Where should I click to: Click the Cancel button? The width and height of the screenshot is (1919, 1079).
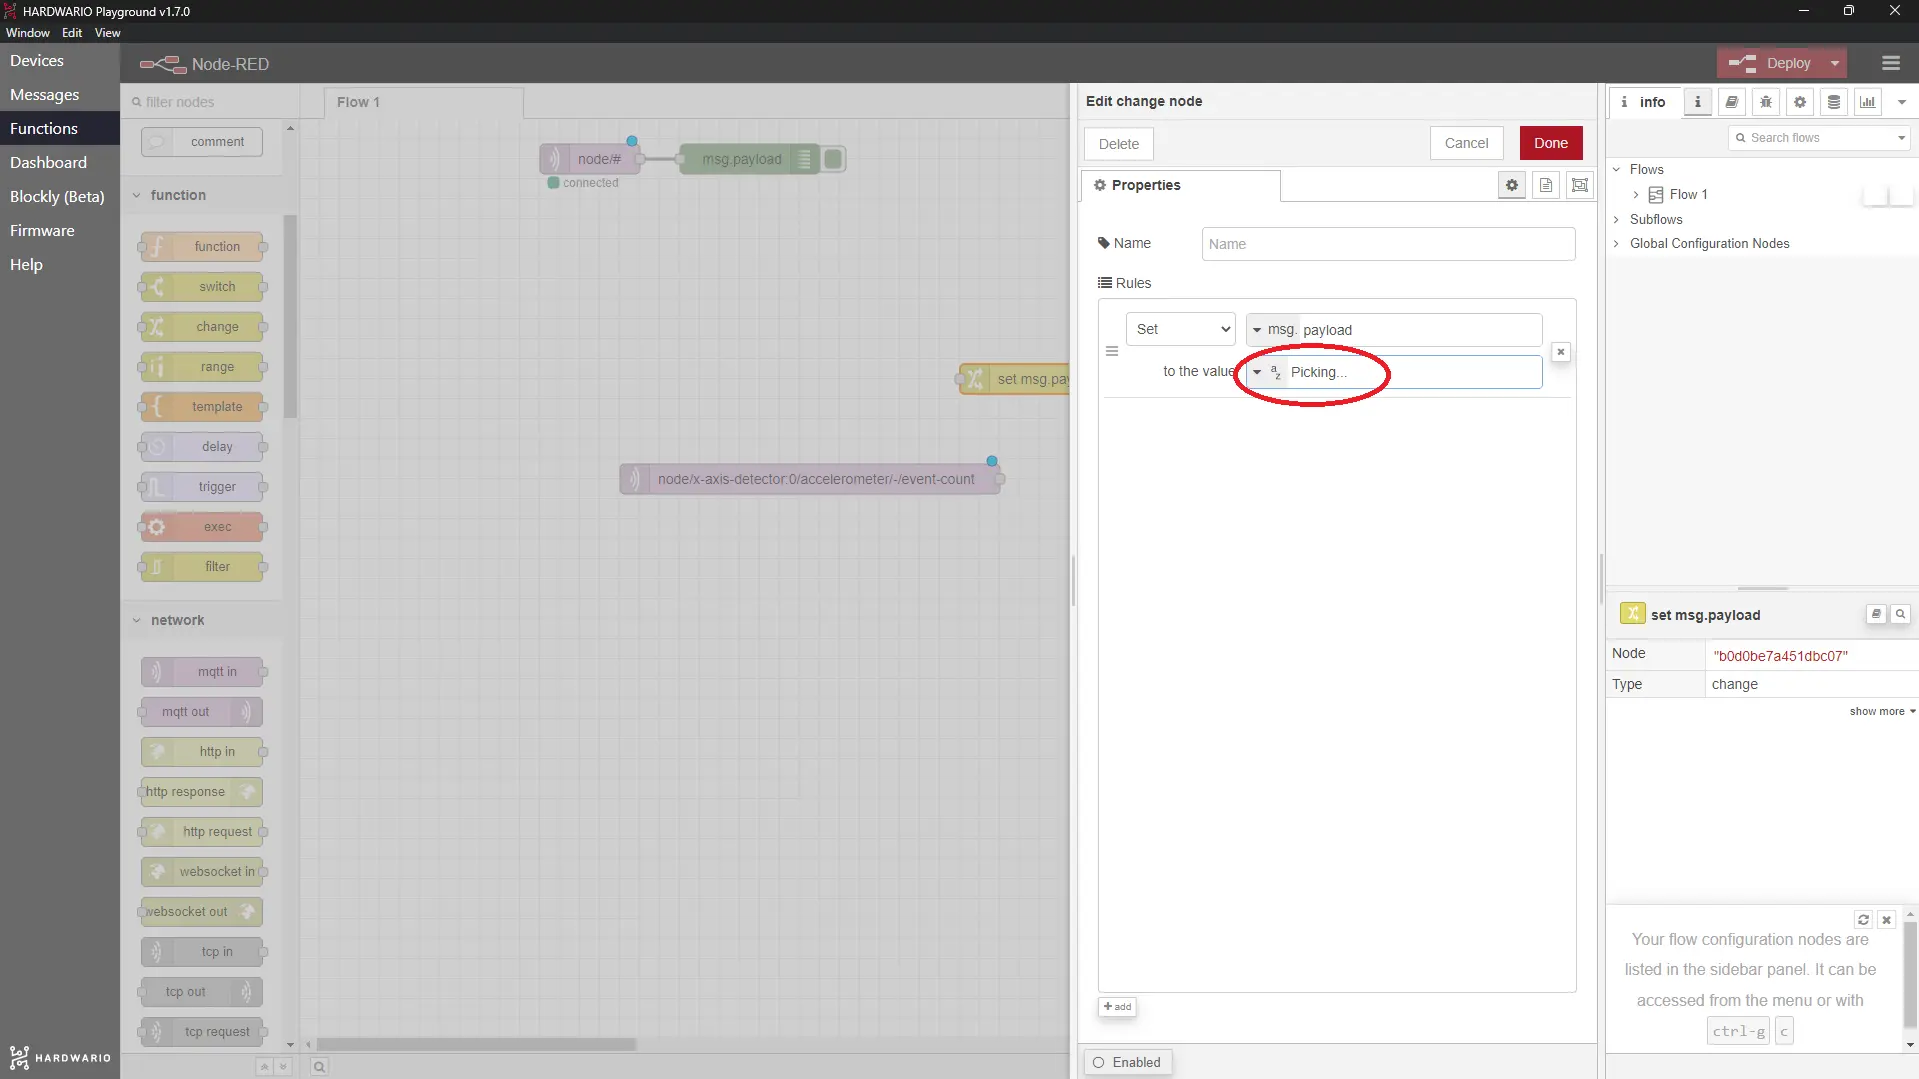[x=1466, y=143]
